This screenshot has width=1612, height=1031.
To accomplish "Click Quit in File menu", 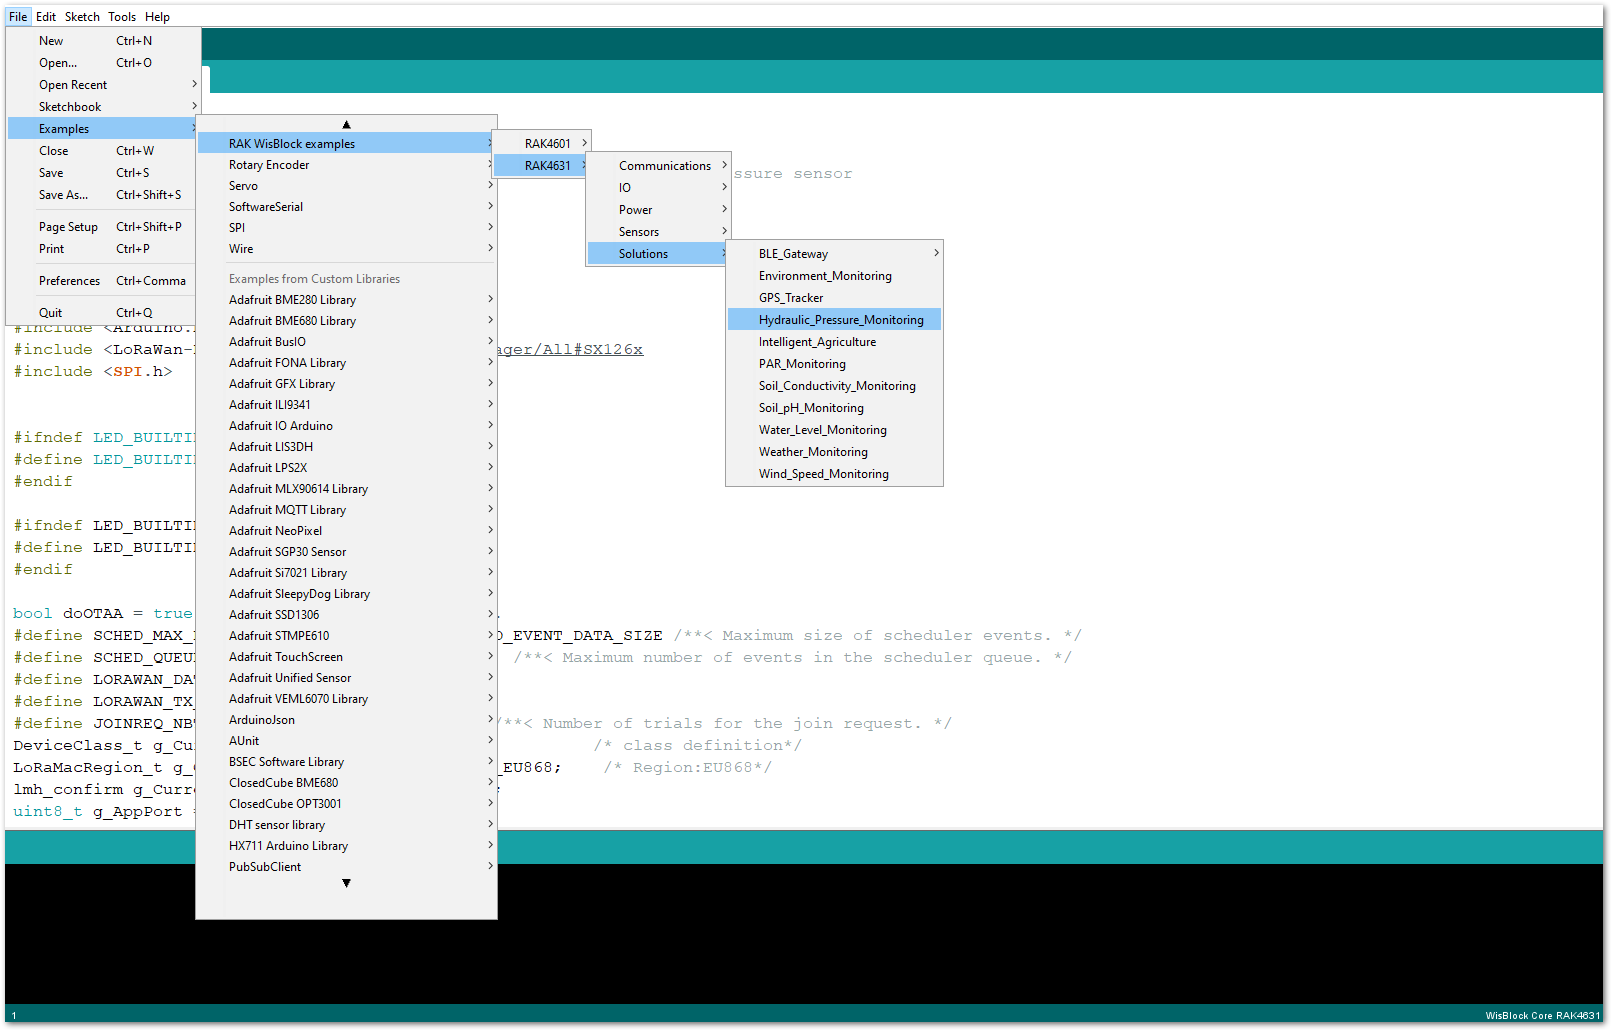I will [104, 313].
